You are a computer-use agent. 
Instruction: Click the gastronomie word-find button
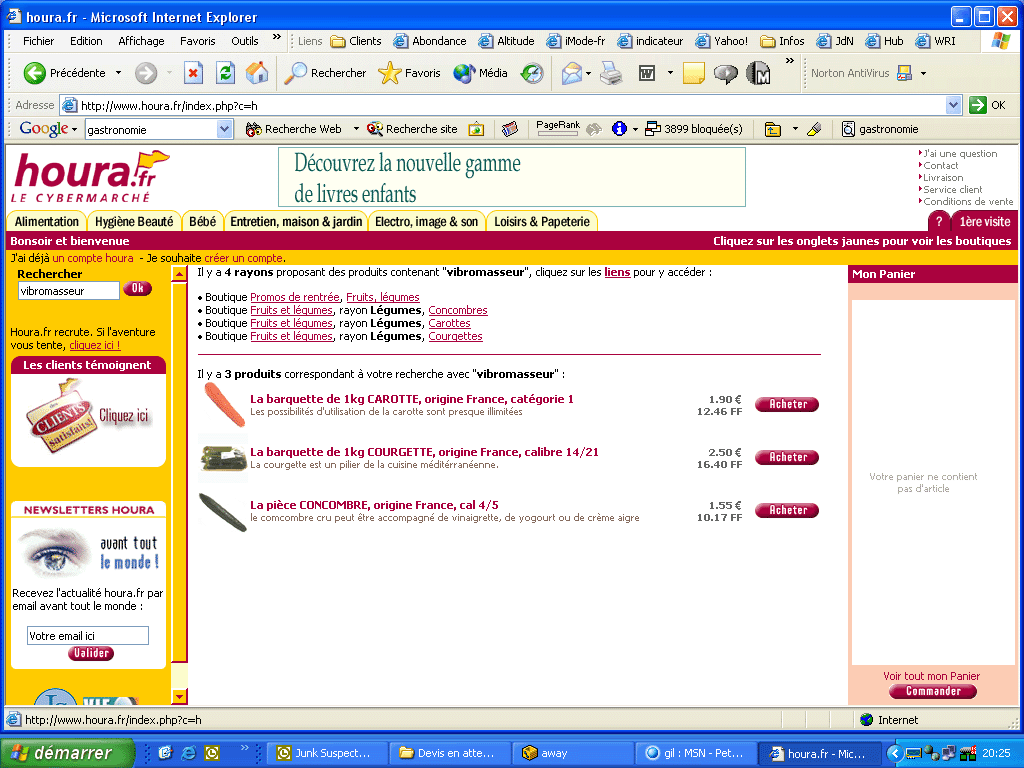880,129
